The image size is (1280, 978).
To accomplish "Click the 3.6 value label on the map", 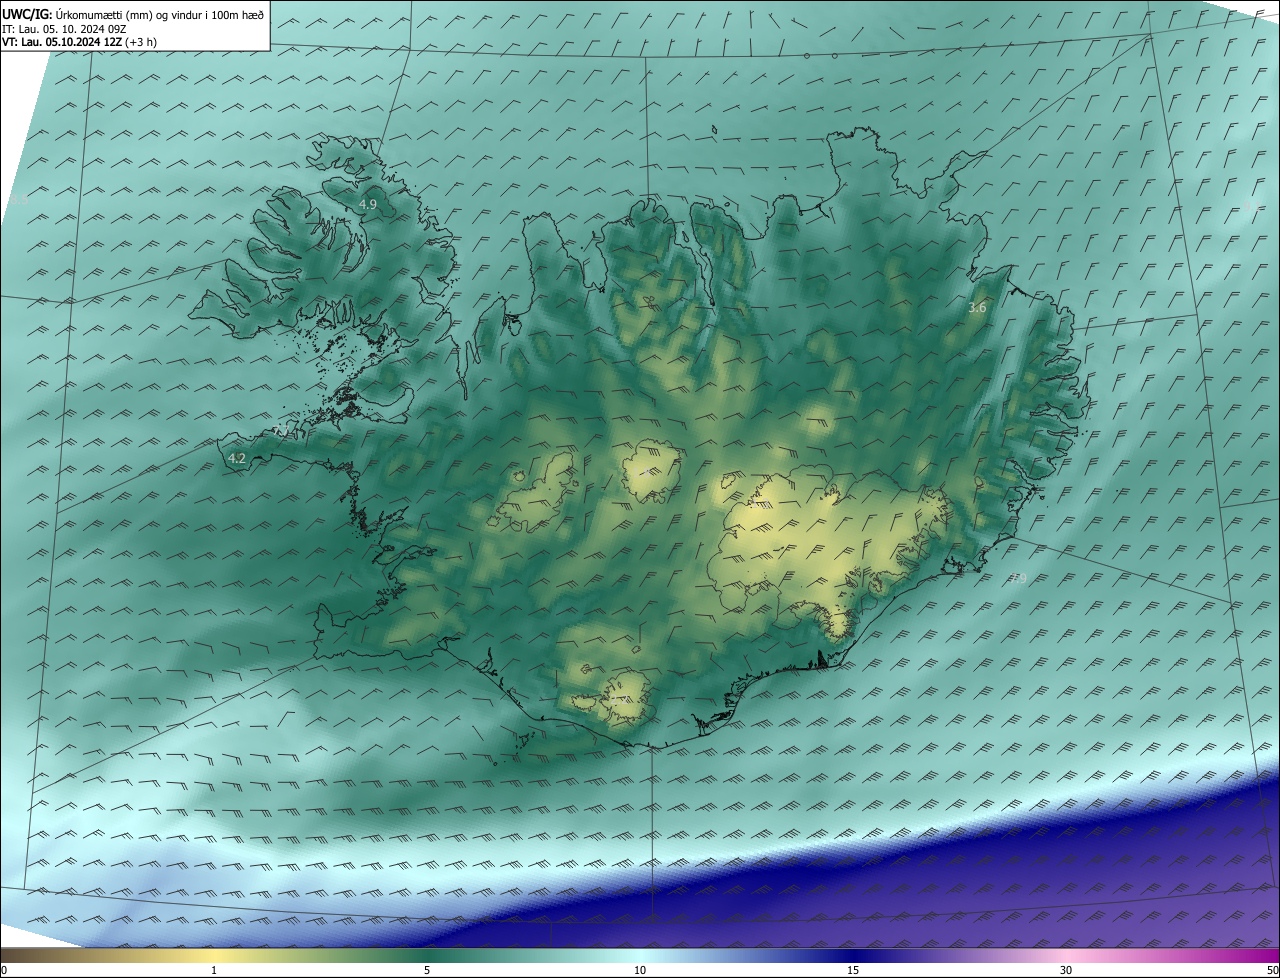I will pos(977,308).
